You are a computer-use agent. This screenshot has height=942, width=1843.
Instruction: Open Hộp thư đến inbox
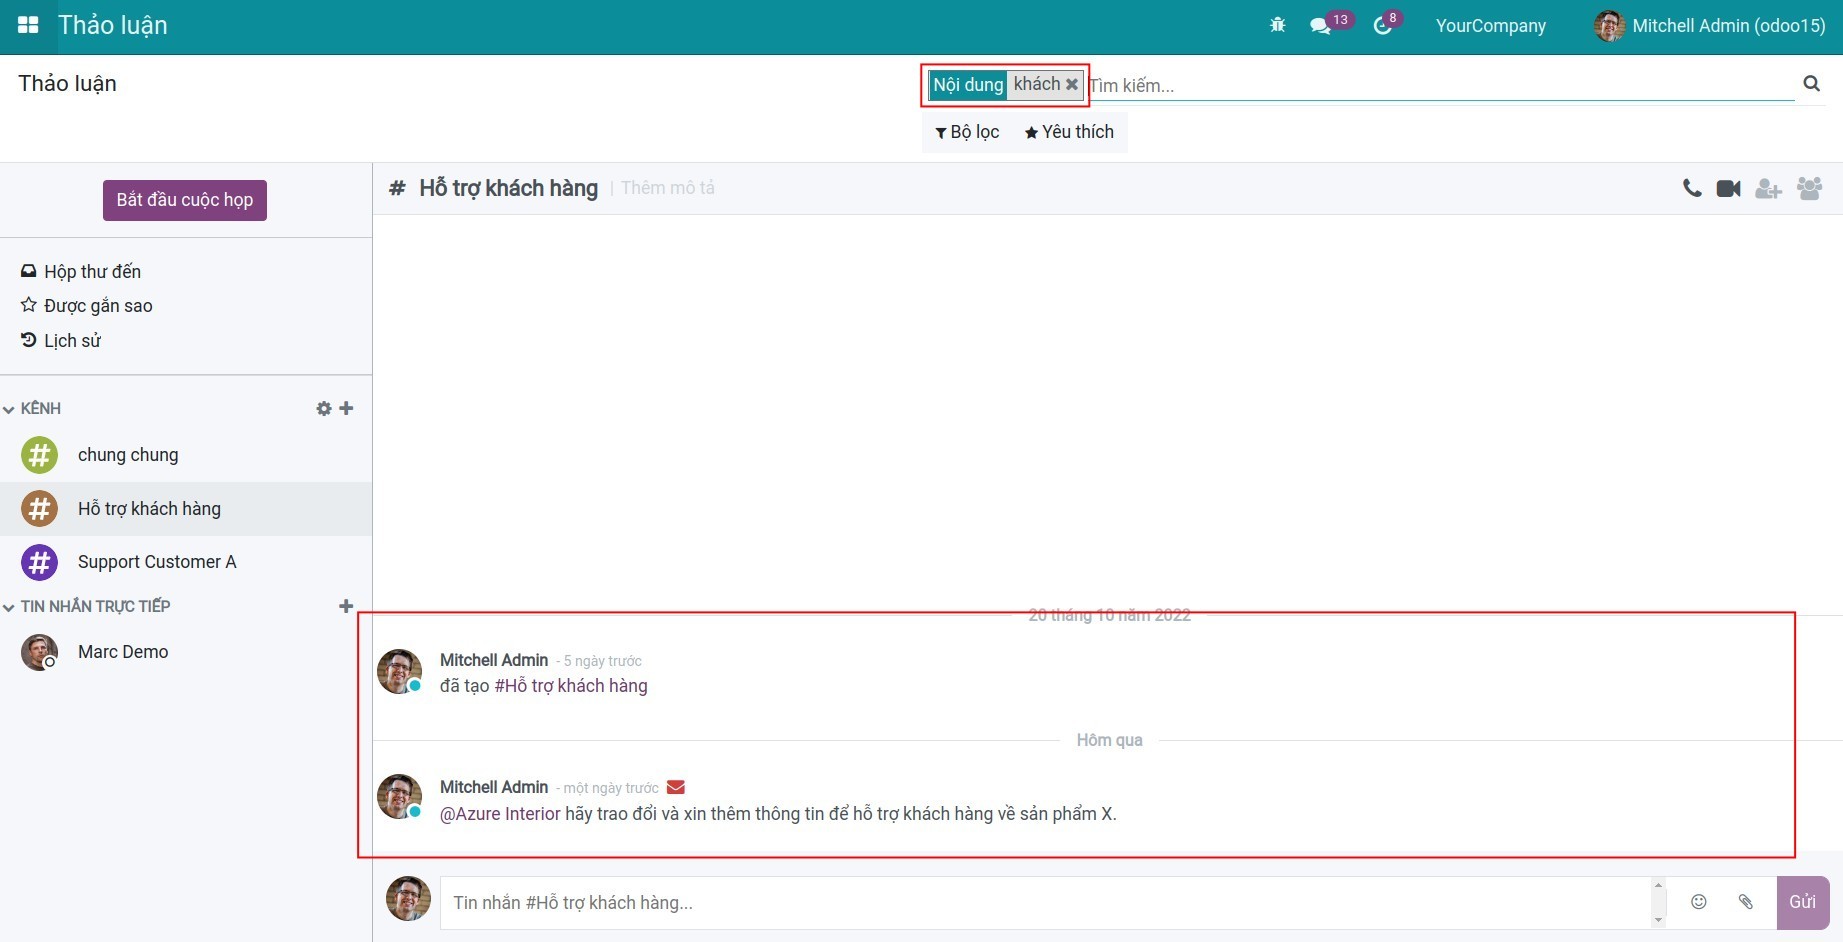point(92,272)
